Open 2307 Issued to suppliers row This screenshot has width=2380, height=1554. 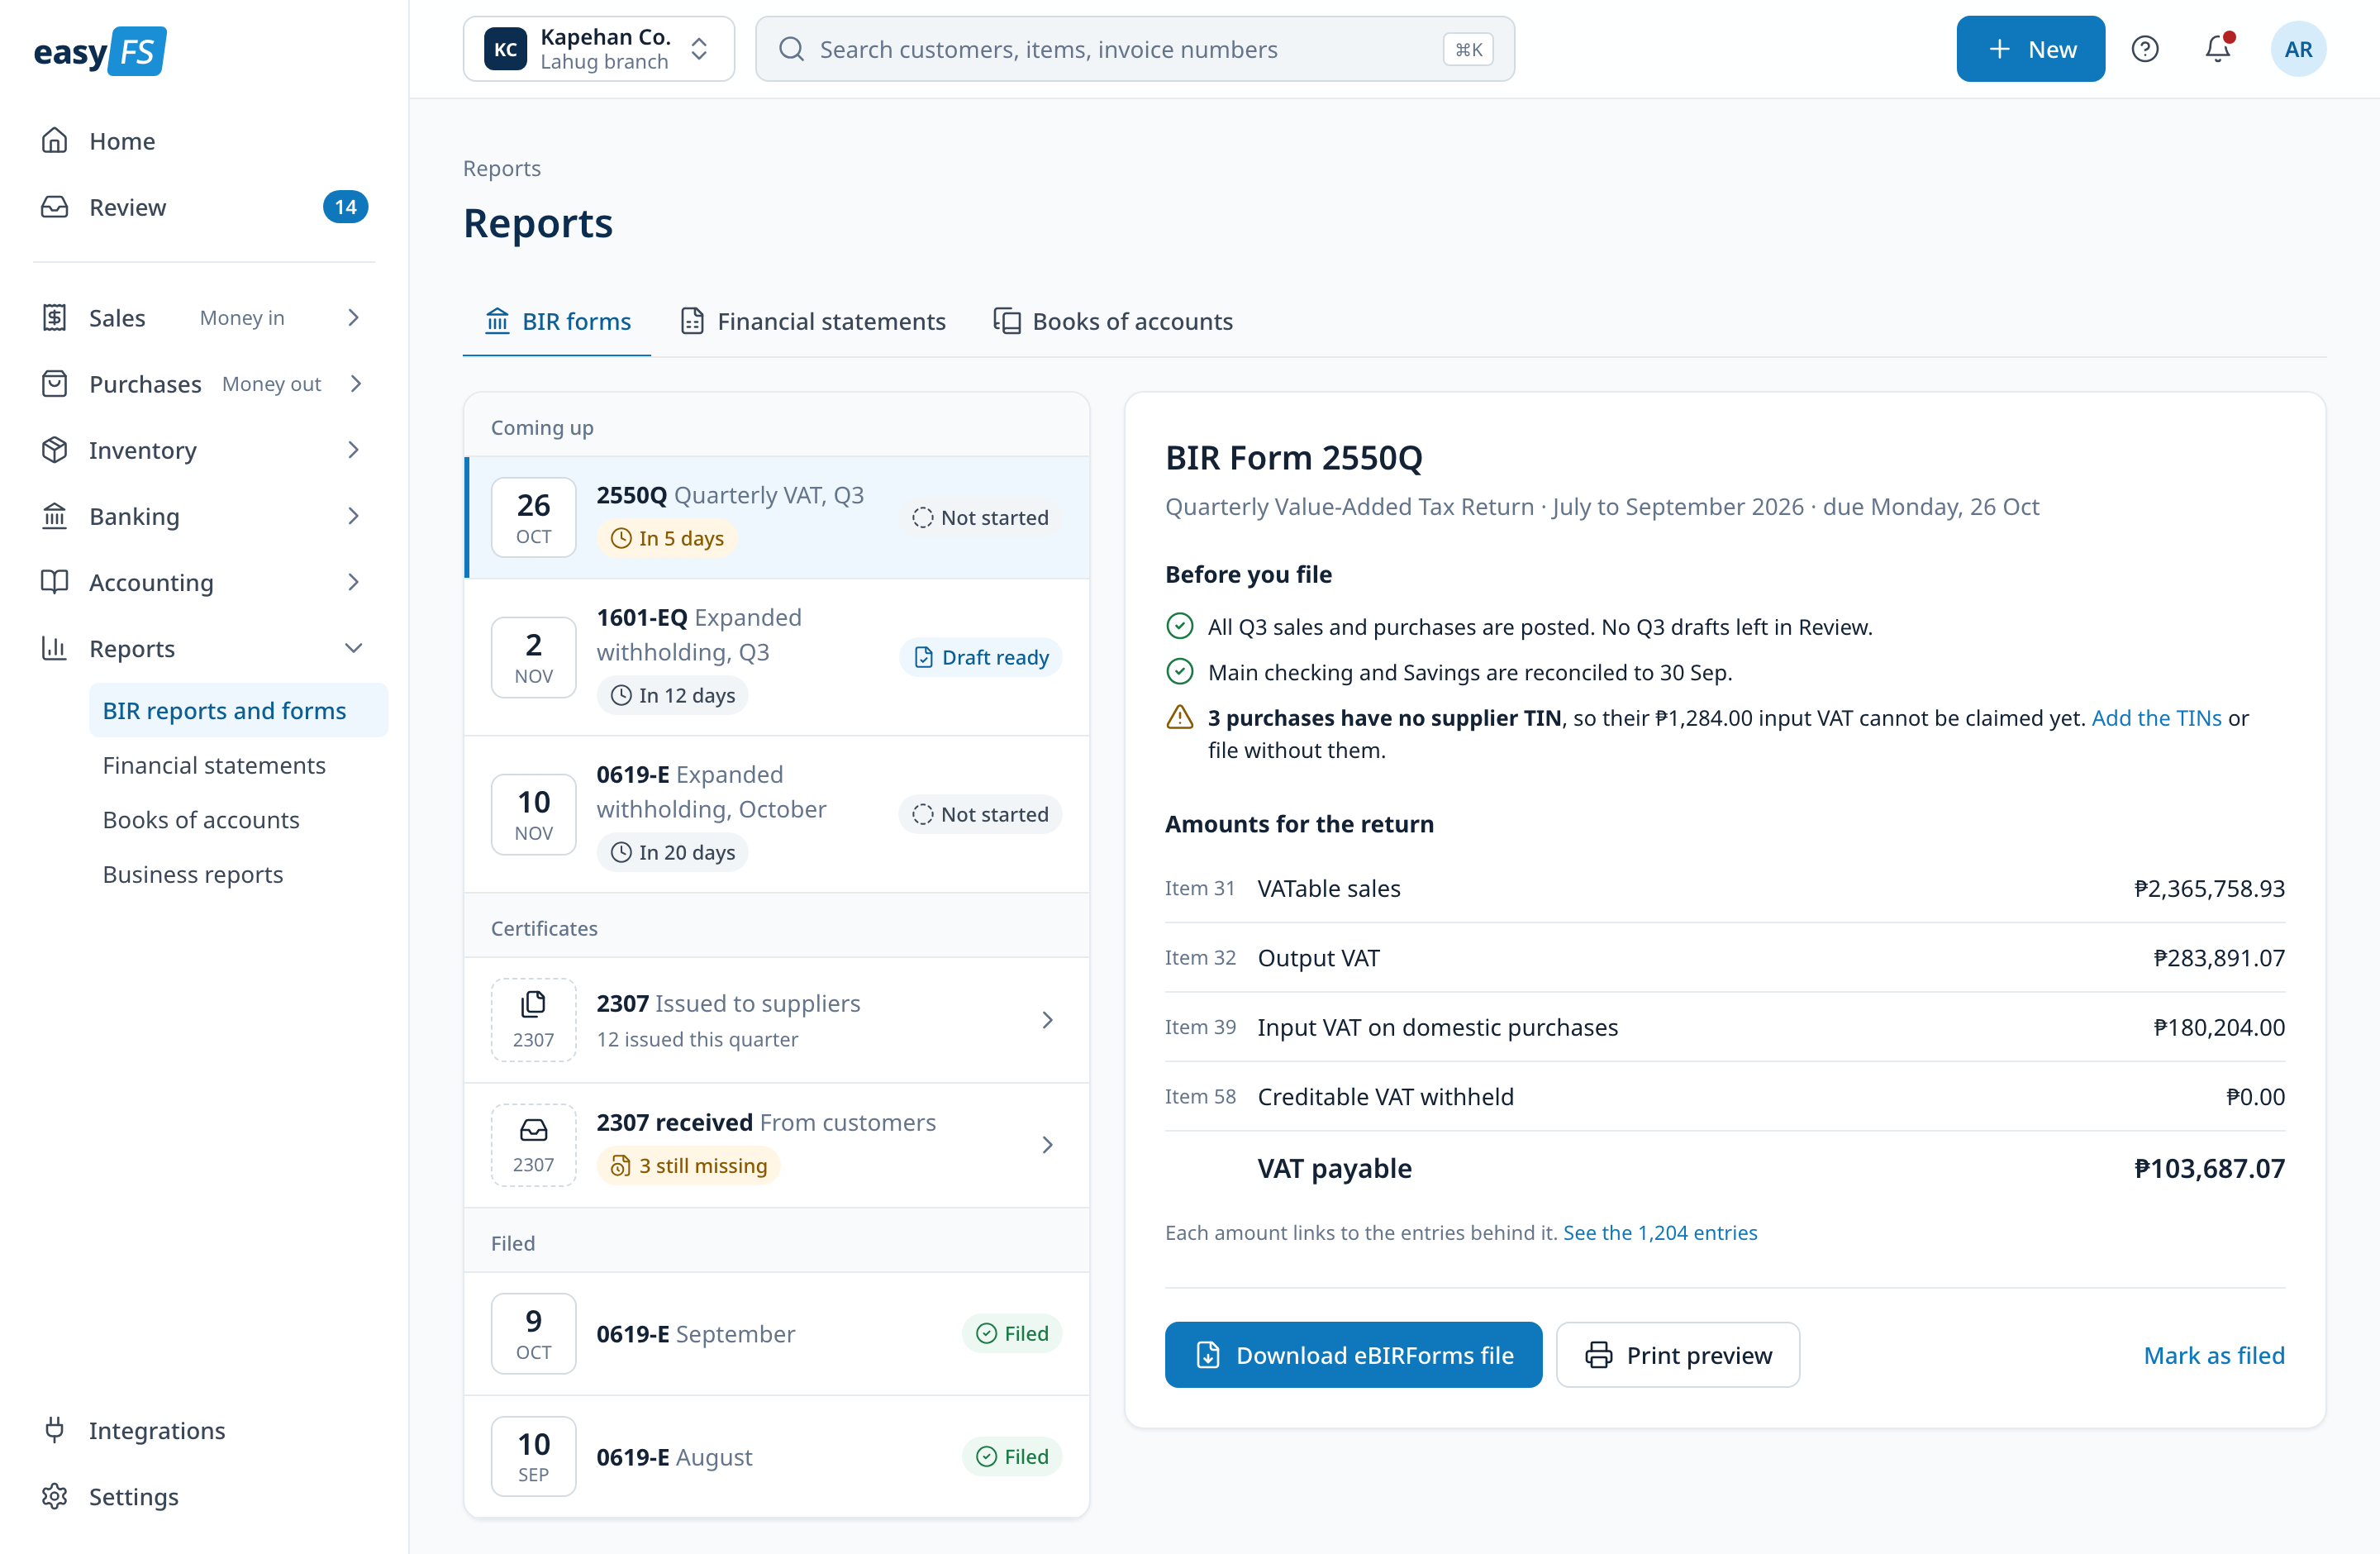tap(776, 1020)
